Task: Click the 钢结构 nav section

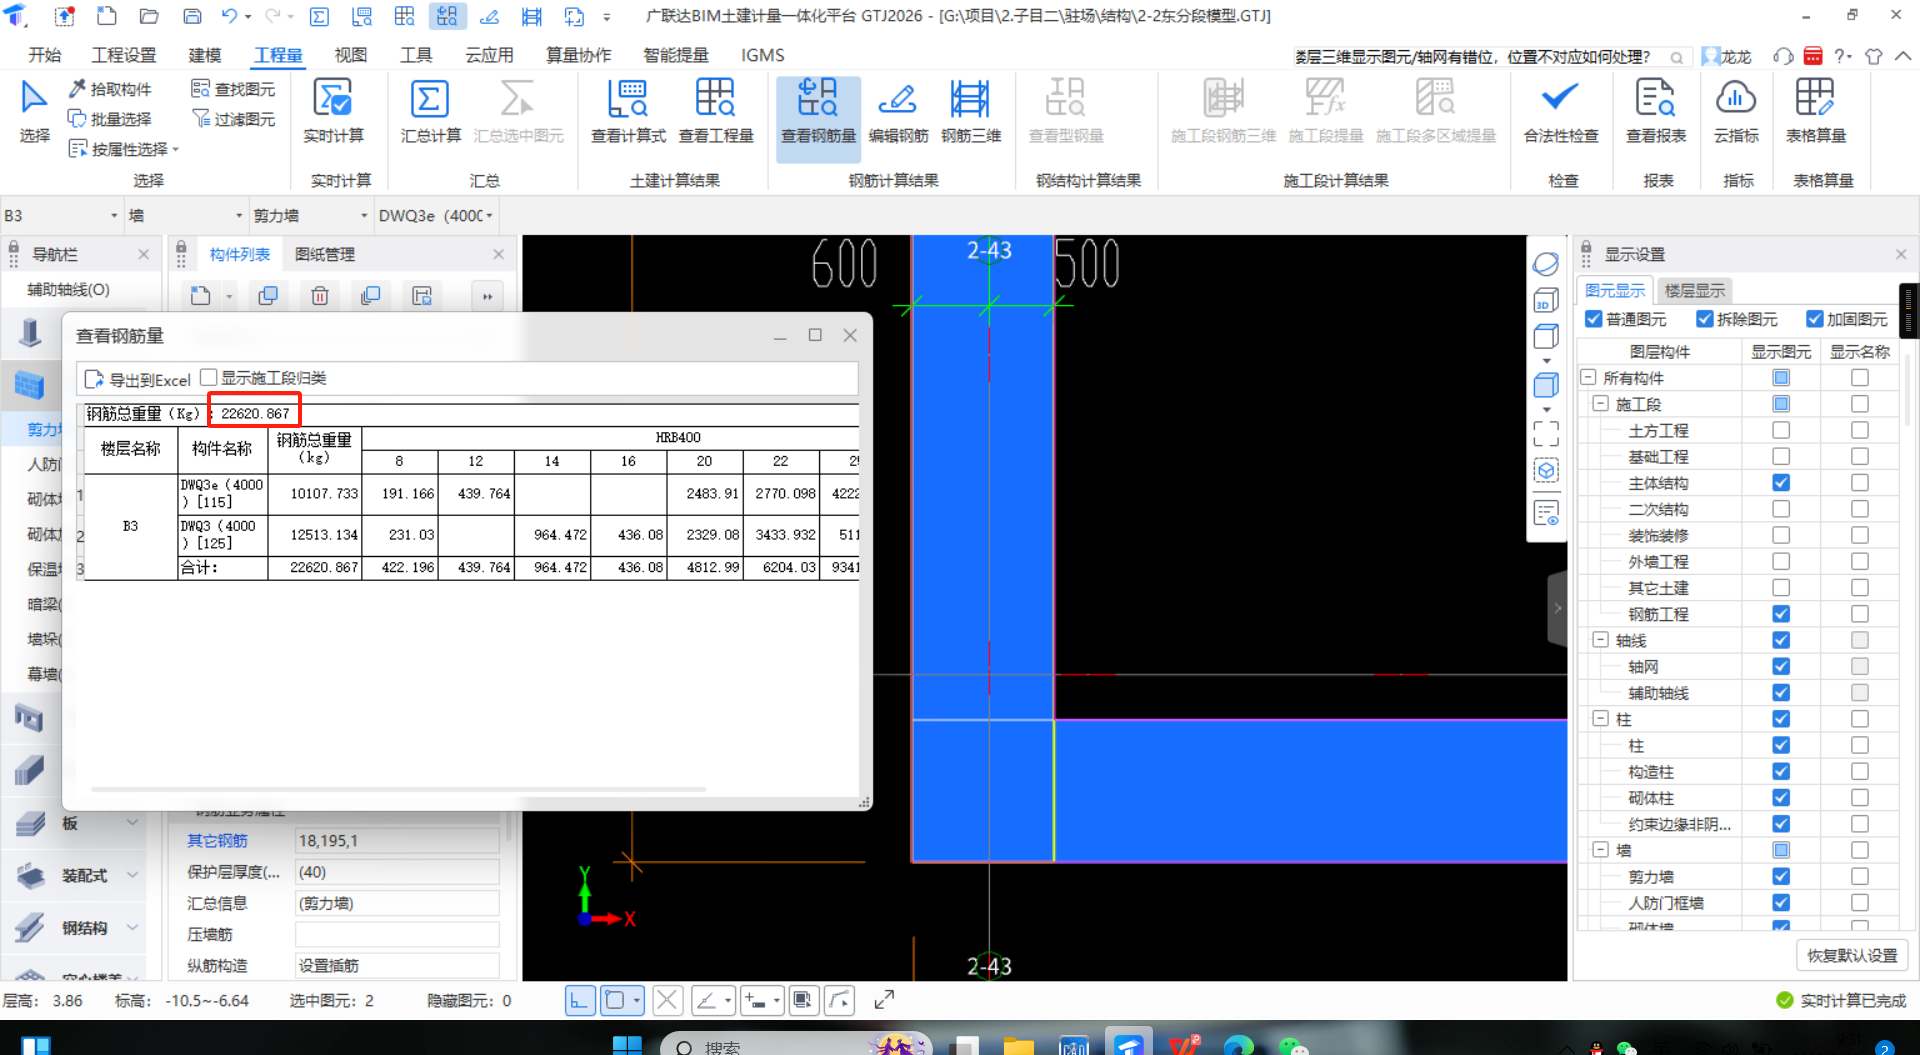Action: click(x=75, y=928)
